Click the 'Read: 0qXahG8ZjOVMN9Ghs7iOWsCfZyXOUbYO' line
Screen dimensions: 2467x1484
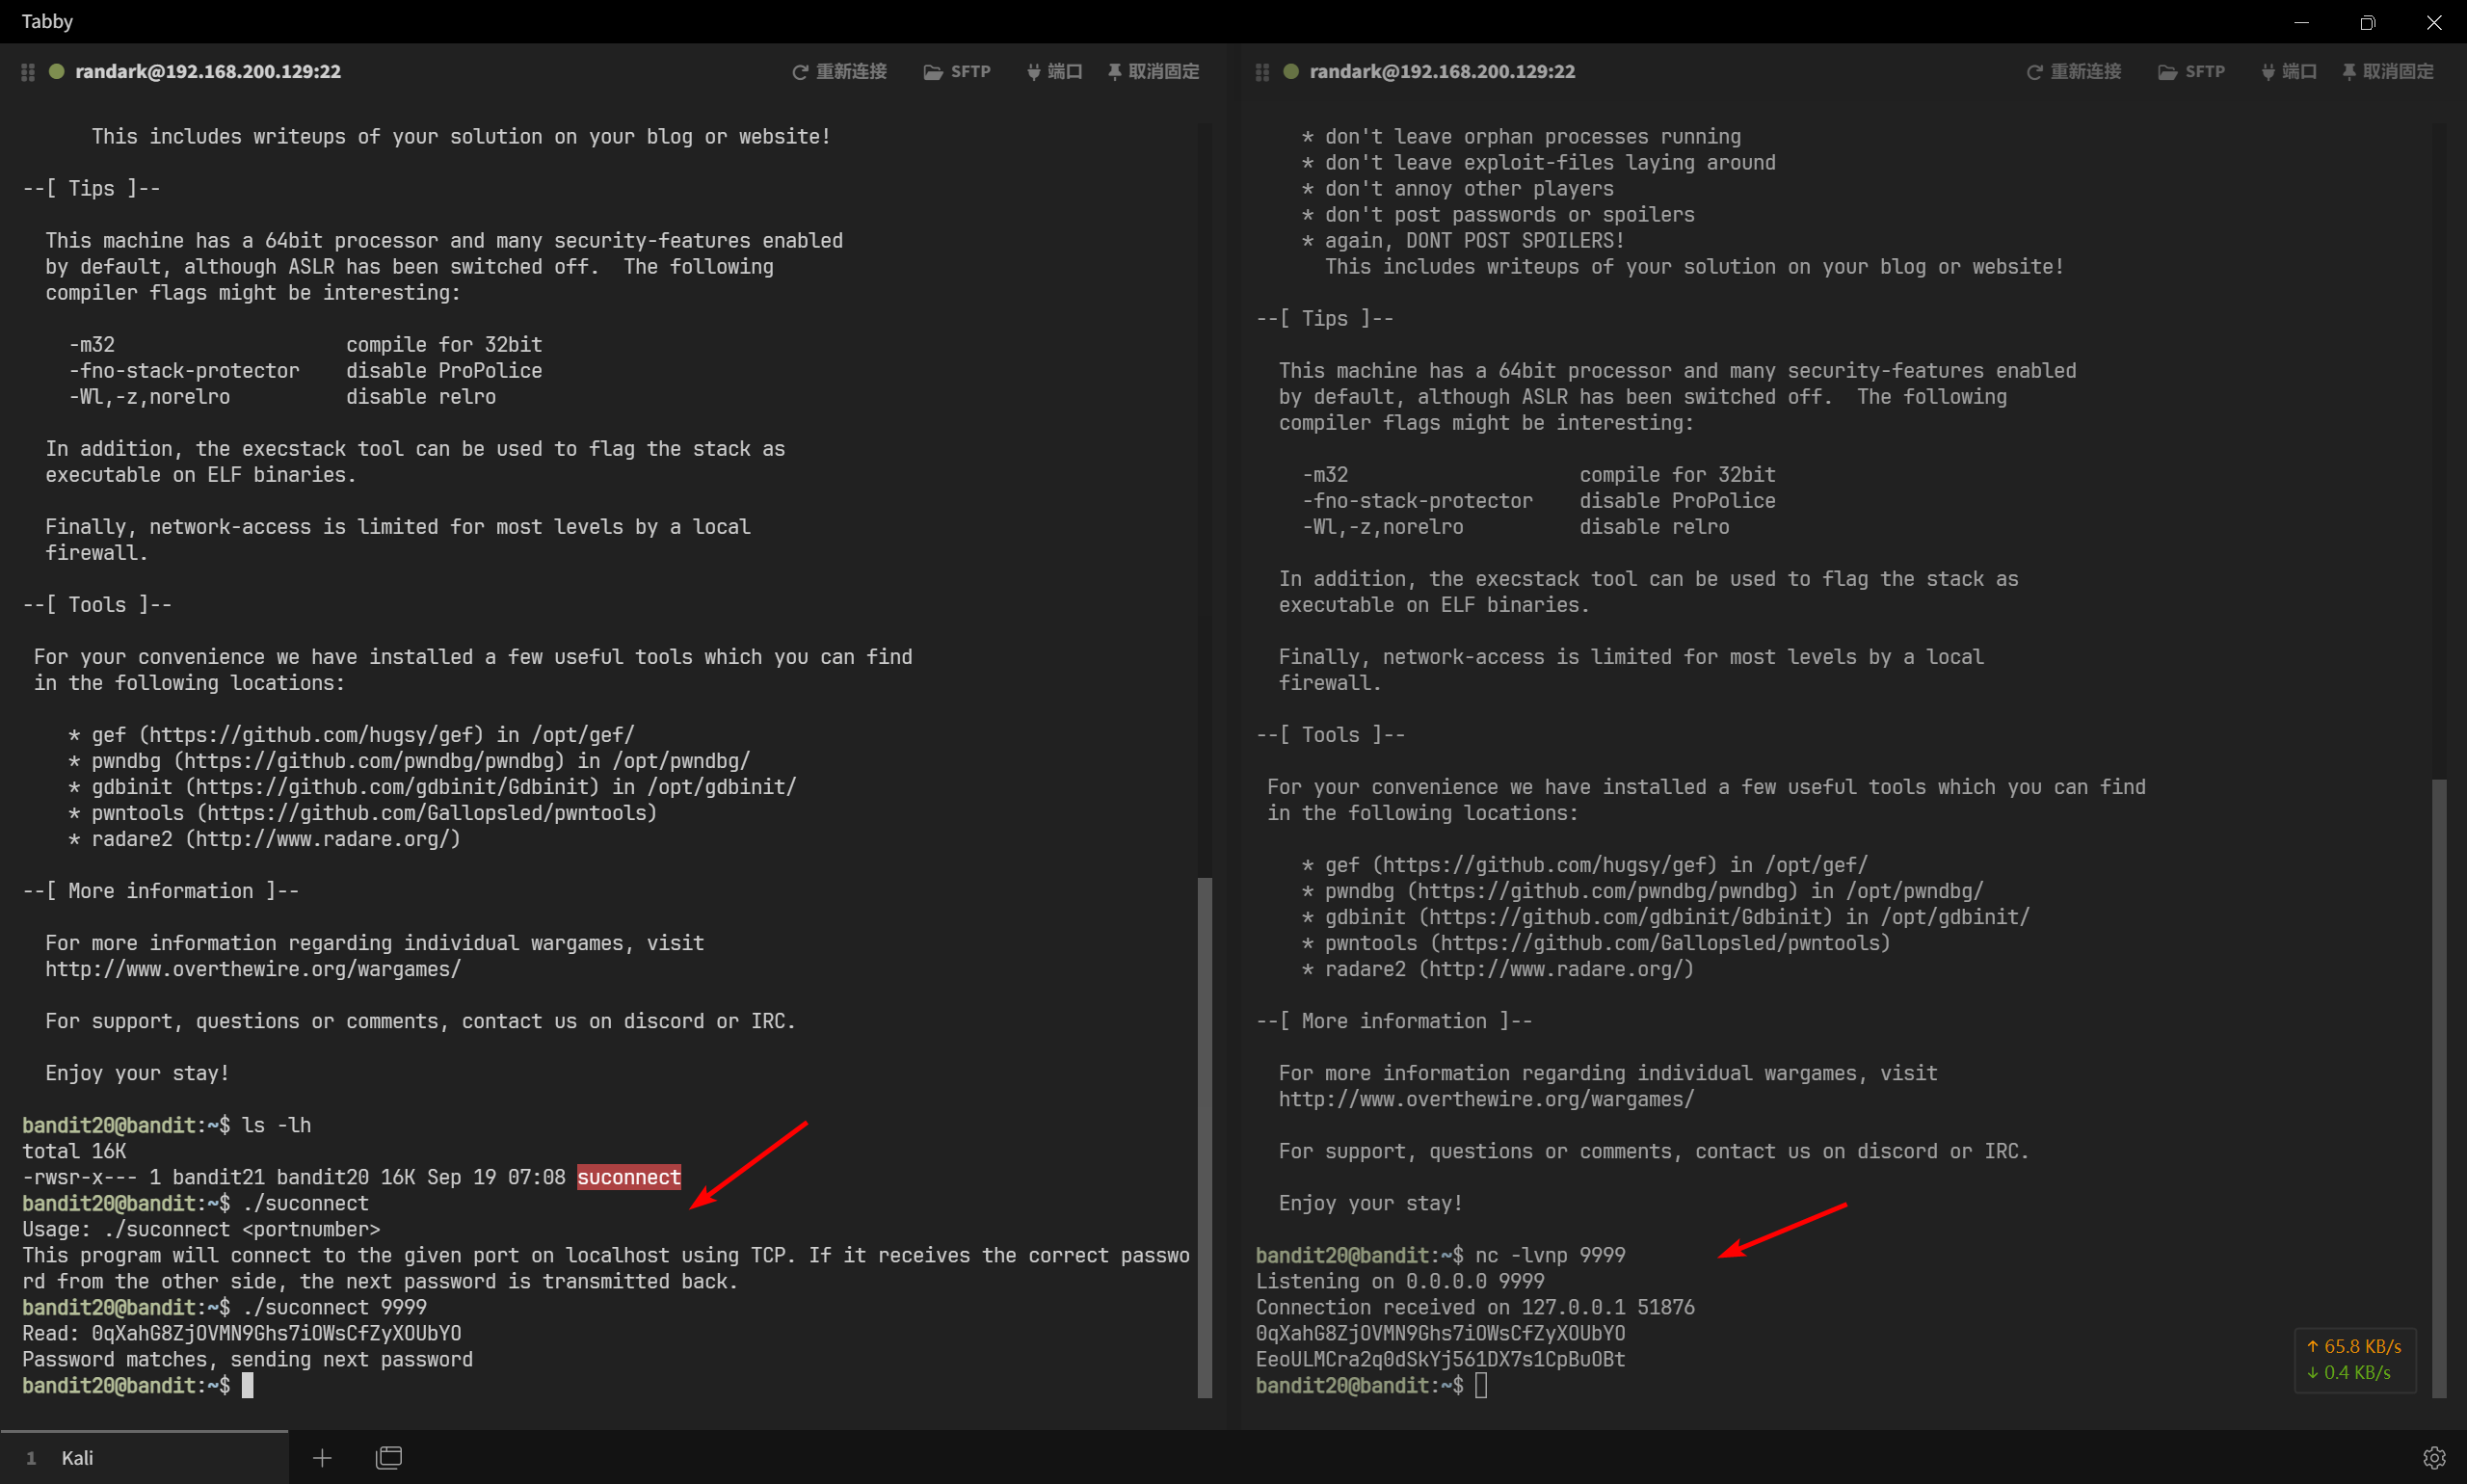point(242,1333)
